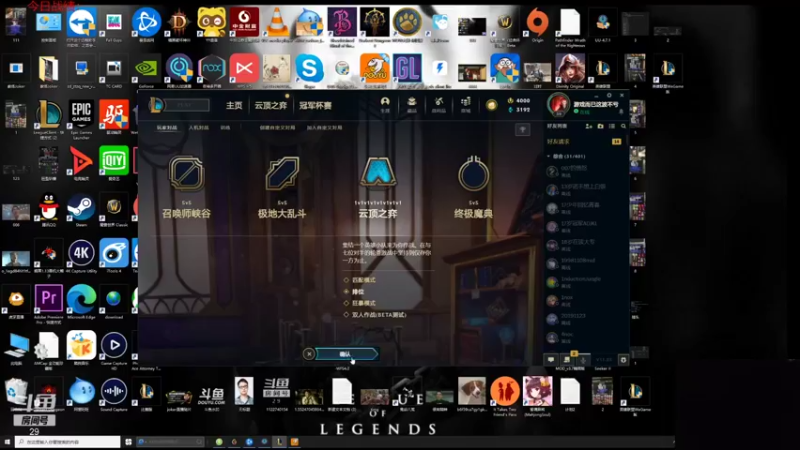Switch to the 人机对战 sub-tab
The width and height of the screenshot is (800, 450).
click(x=198, y=128)
